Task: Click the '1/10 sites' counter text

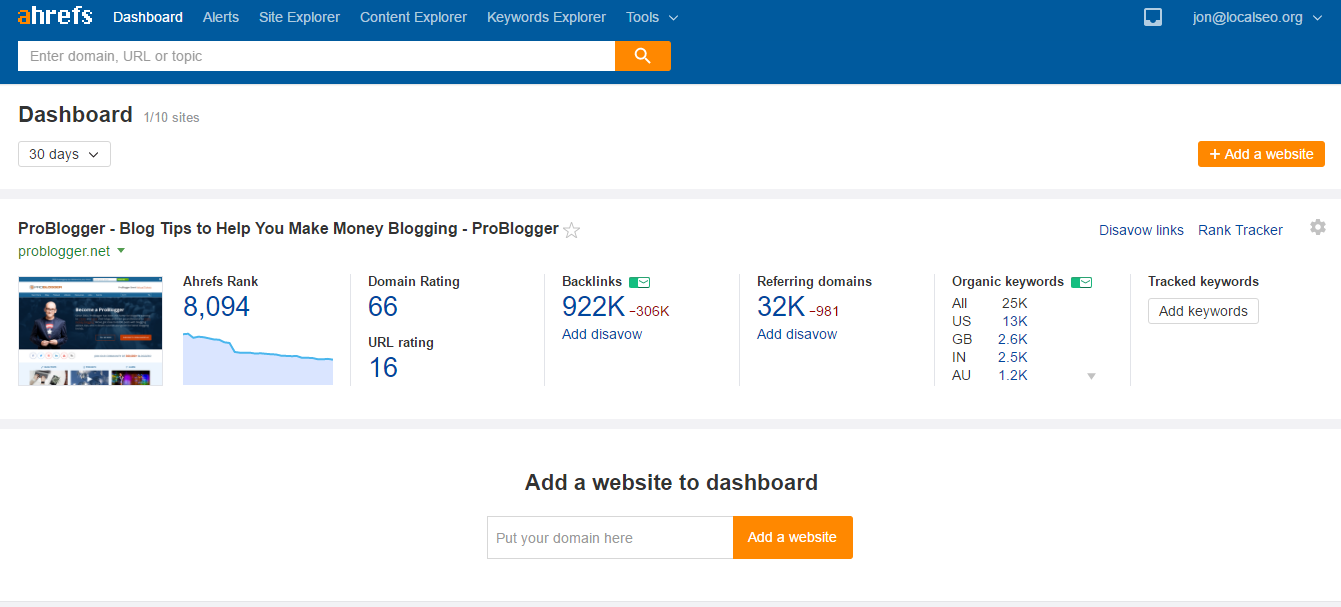Action: point(171,117)
